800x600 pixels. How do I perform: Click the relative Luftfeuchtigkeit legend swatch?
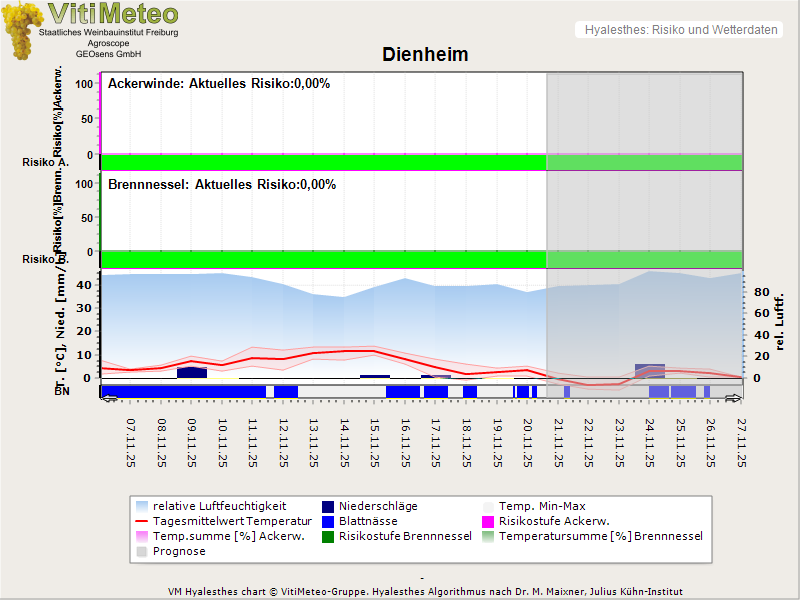(x=142, y=506)
